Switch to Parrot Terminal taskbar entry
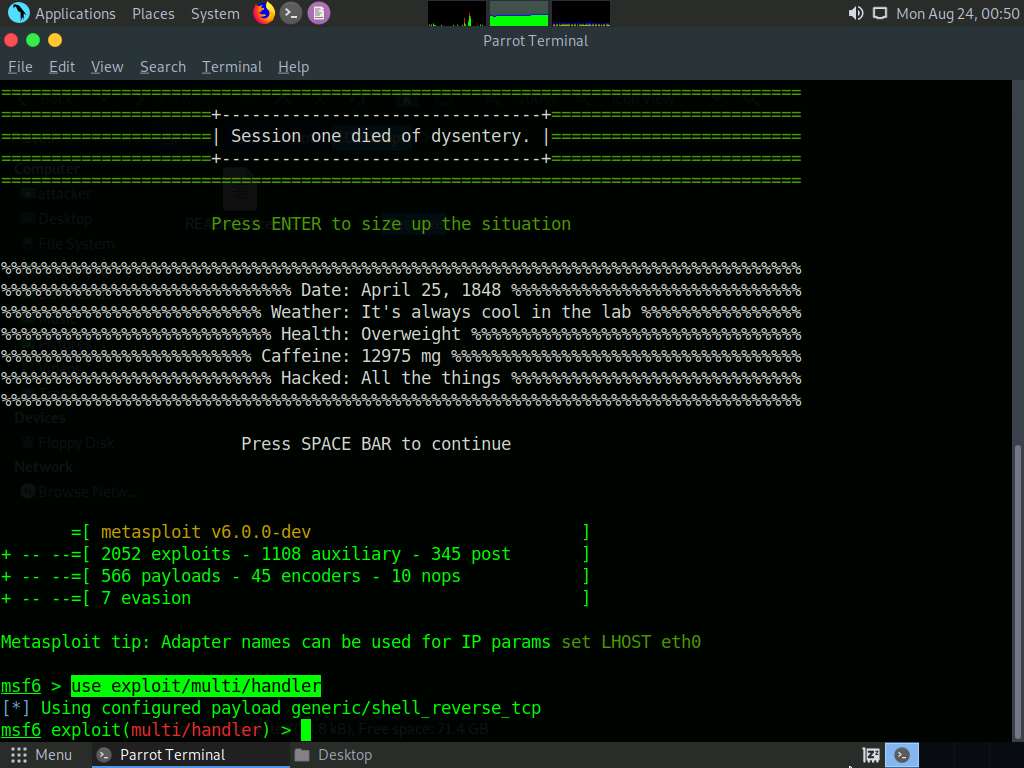Viewport: 1024px width, 768px height. pyautogui.click(x=189, y=755)
